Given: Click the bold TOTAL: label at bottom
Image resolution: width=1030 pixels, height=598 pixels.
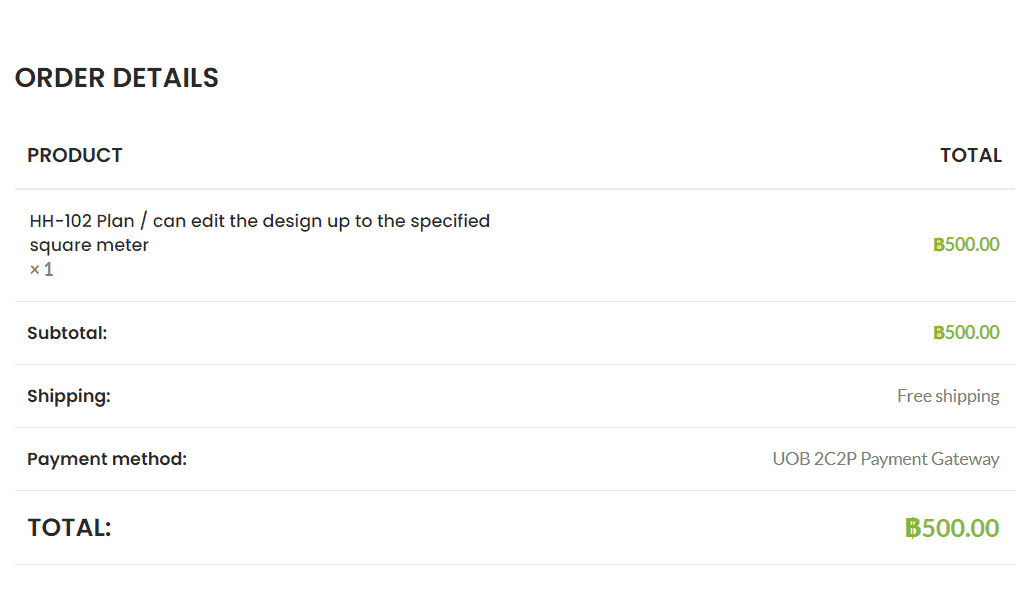Looking at the screenshot, I should tap(69, 528).
